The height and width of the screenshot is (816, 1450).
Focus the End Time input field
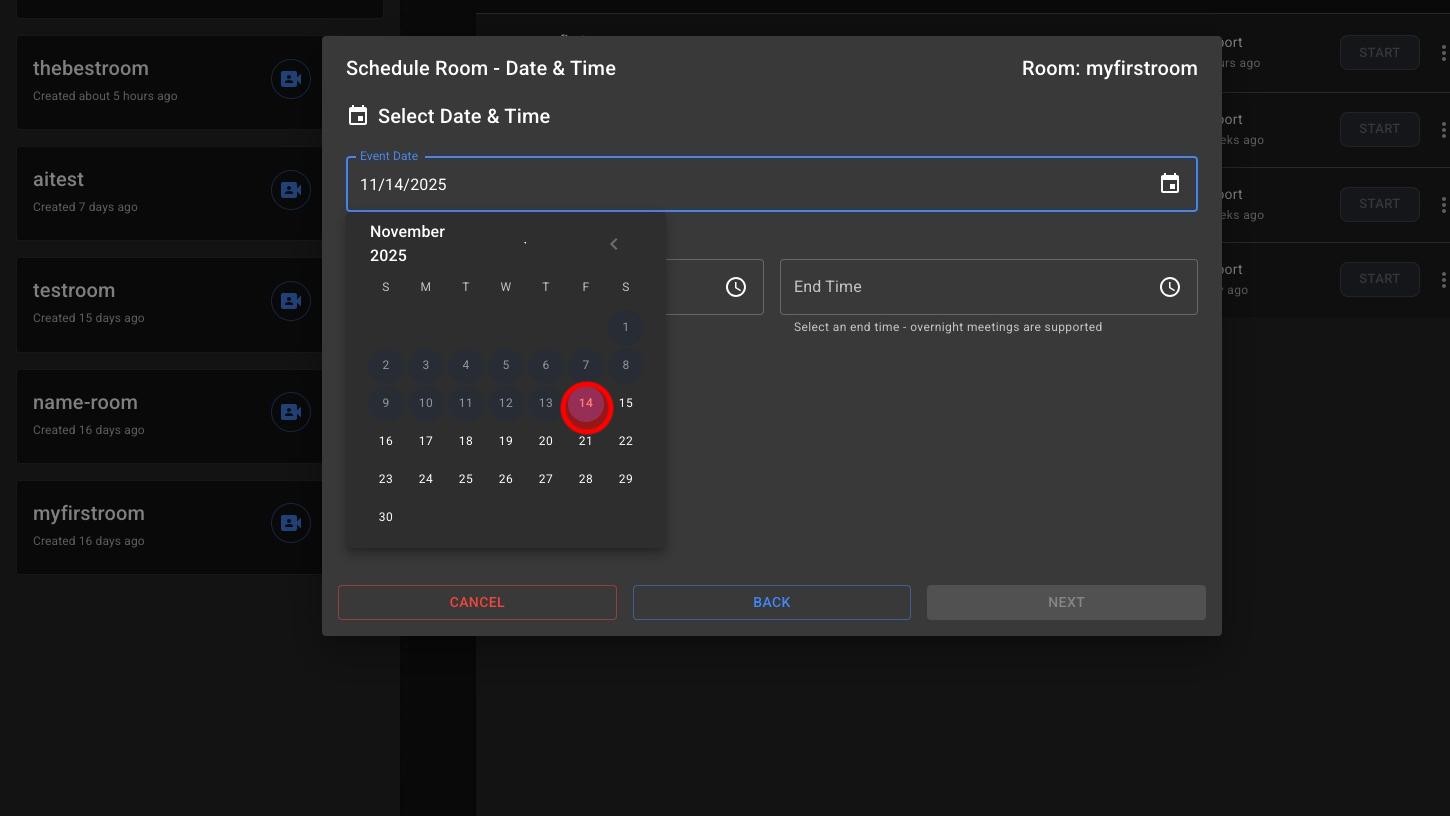click(960, 287)
